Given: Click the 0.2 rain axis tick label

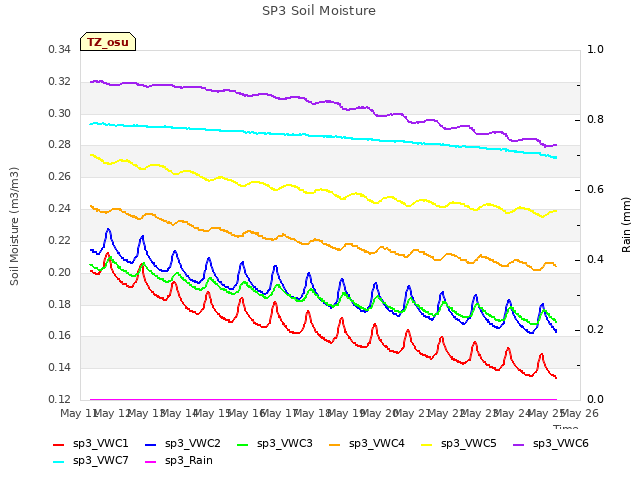Looking at the screenshot, I should 595,330.
